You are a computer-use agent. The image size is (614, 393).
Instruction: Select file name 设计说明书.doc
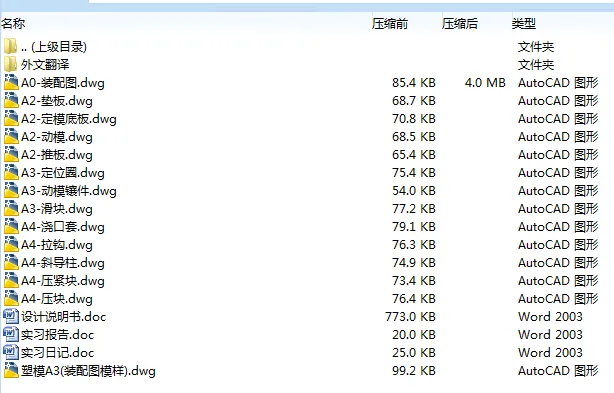point(63,317)
